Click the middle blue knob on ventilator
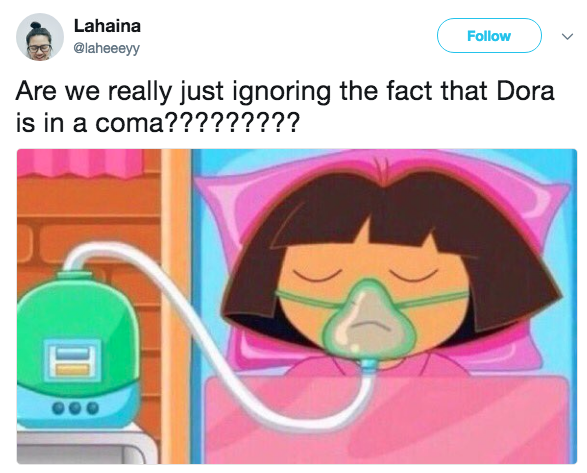Screen dimensions: 587x473 (75, 407)
